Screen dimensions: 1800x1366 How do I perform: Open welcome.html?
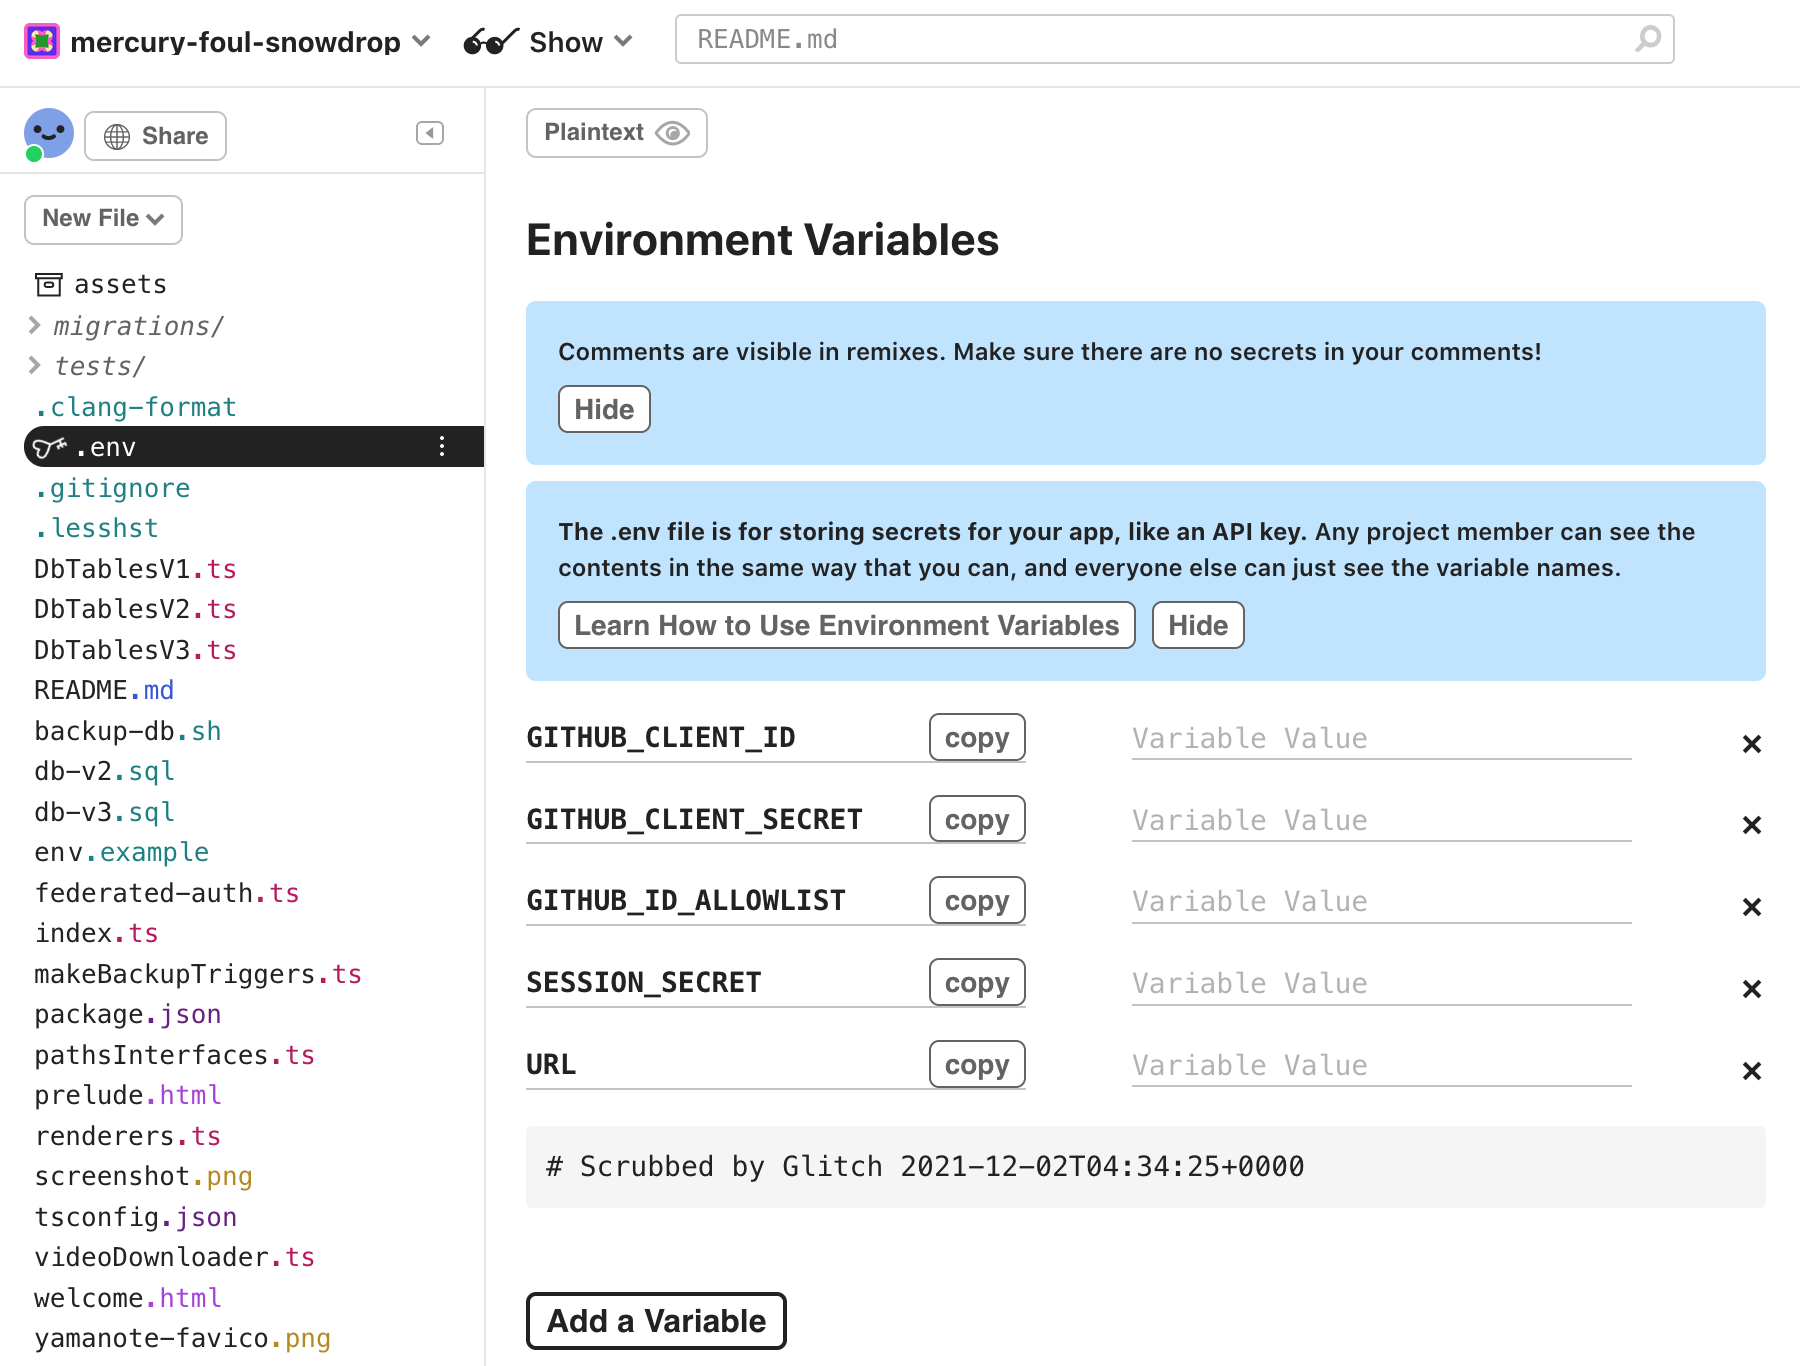[x=127, y=1298]
